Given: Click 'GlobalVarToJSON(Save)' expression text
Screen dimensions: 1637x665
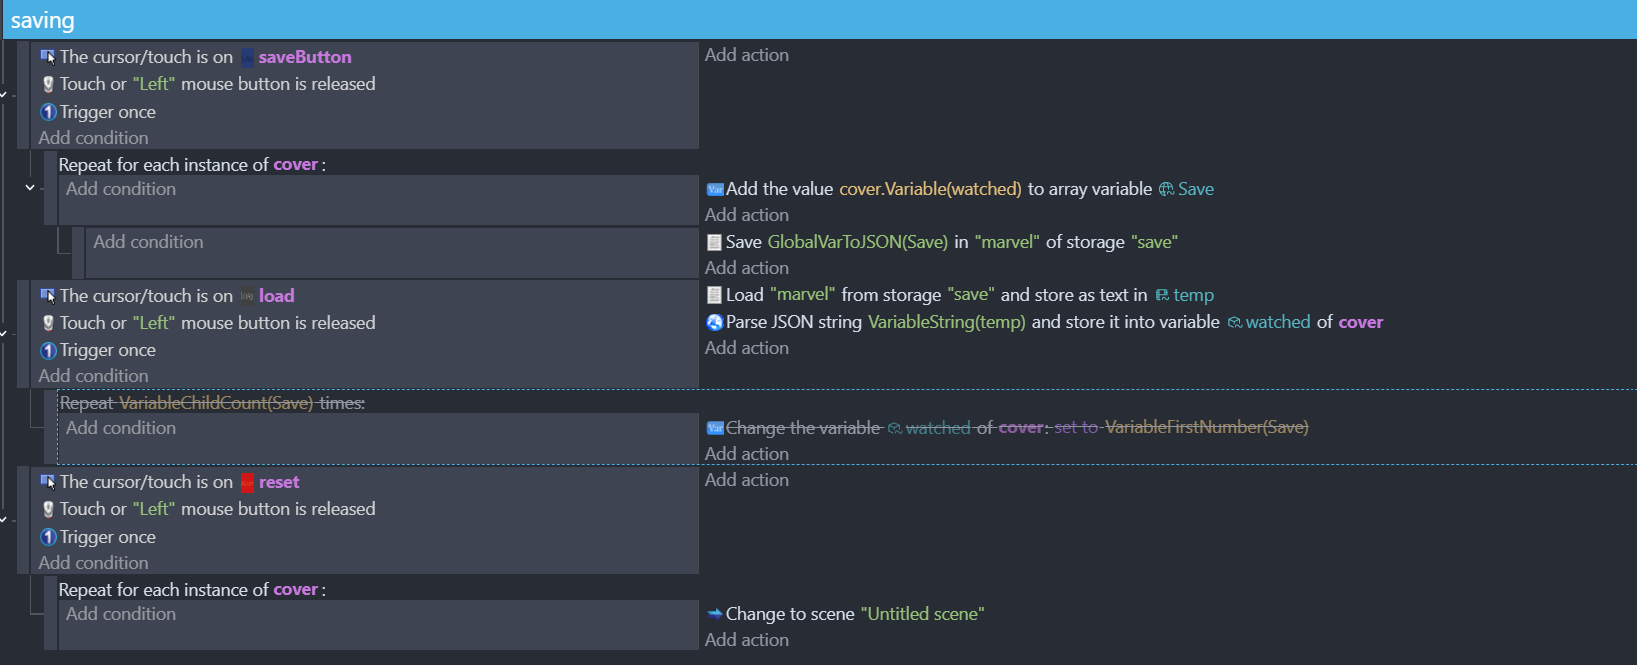Looking at the screenshot, I should pos(857,242).
